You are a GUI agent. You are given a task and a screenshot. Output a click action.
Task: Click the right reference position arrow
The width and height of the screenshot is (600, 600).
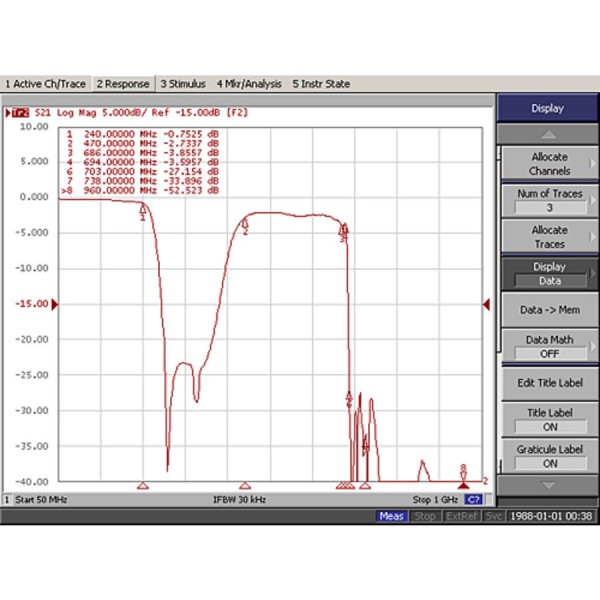[x=486, y=304]
